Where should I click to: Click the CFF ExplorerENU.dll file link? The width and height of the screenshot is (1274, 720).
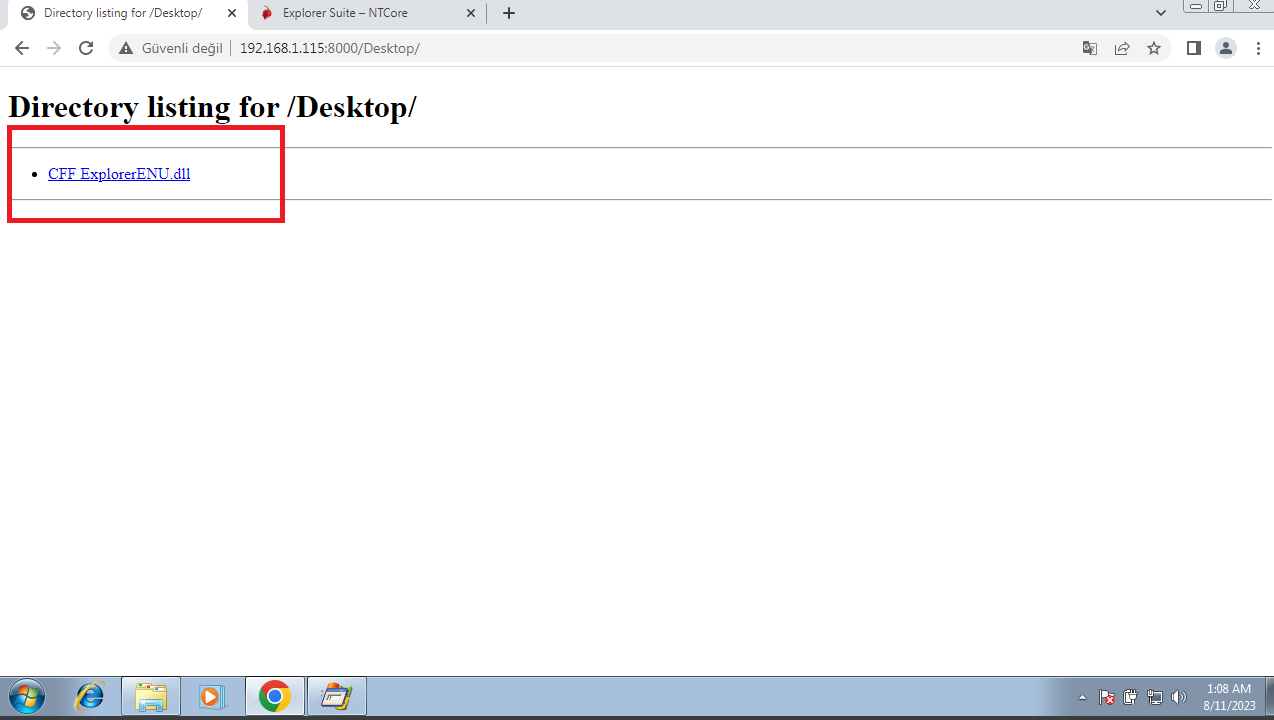(x=119, y=174)
